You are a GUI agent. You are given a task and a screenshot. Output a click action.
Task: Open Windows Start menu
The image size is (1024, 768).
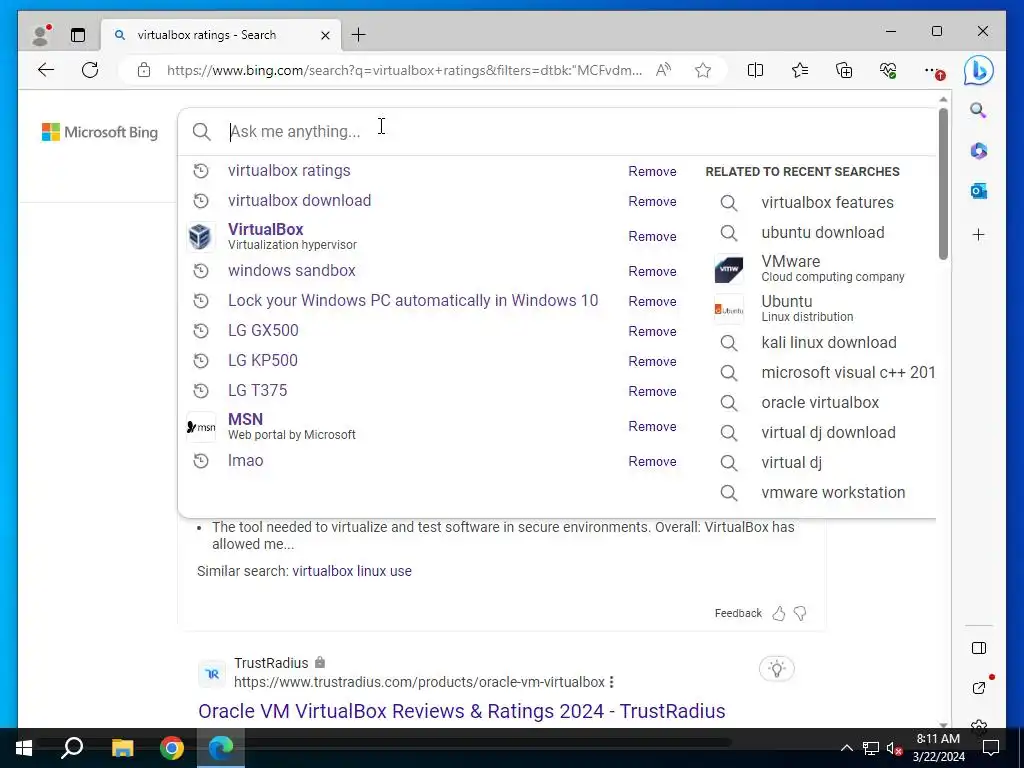click(x=24, y=748)
